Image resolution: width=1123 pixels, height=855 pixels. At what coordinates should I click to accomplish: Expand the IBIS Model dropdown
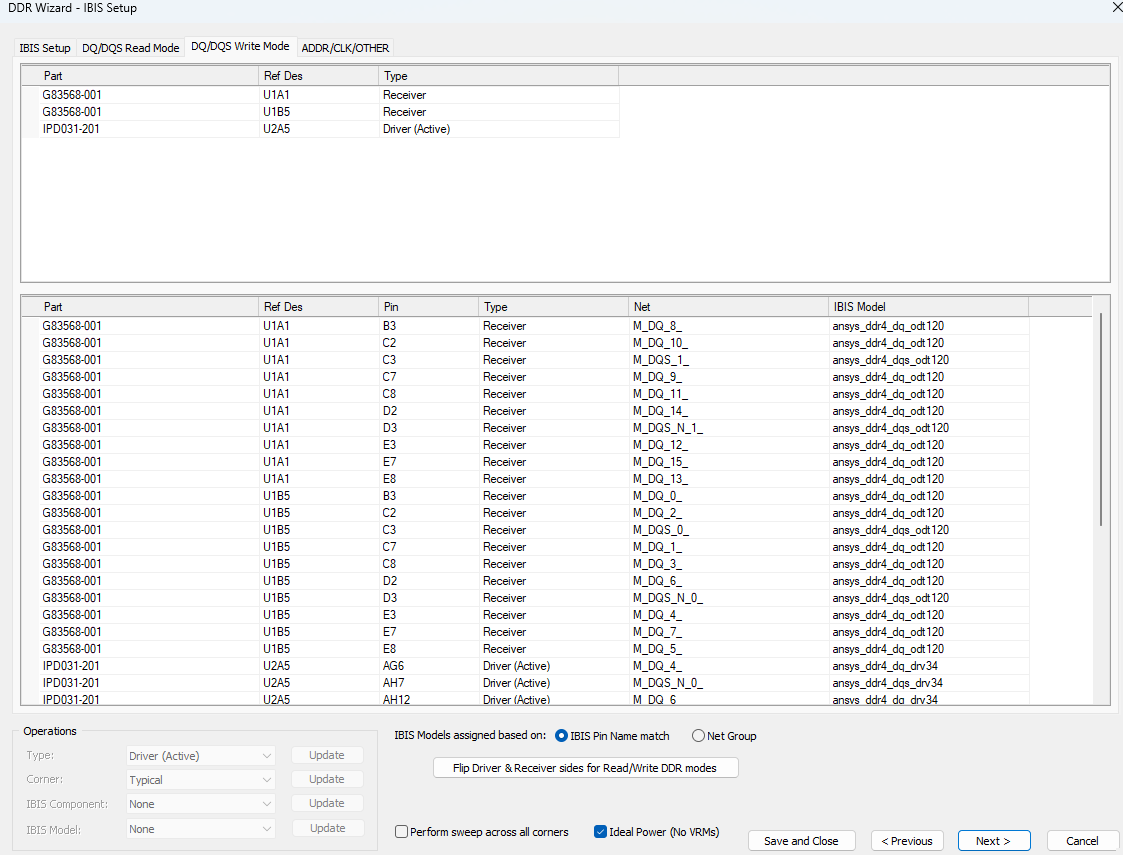pyautogui.click(x=200, y=829)
